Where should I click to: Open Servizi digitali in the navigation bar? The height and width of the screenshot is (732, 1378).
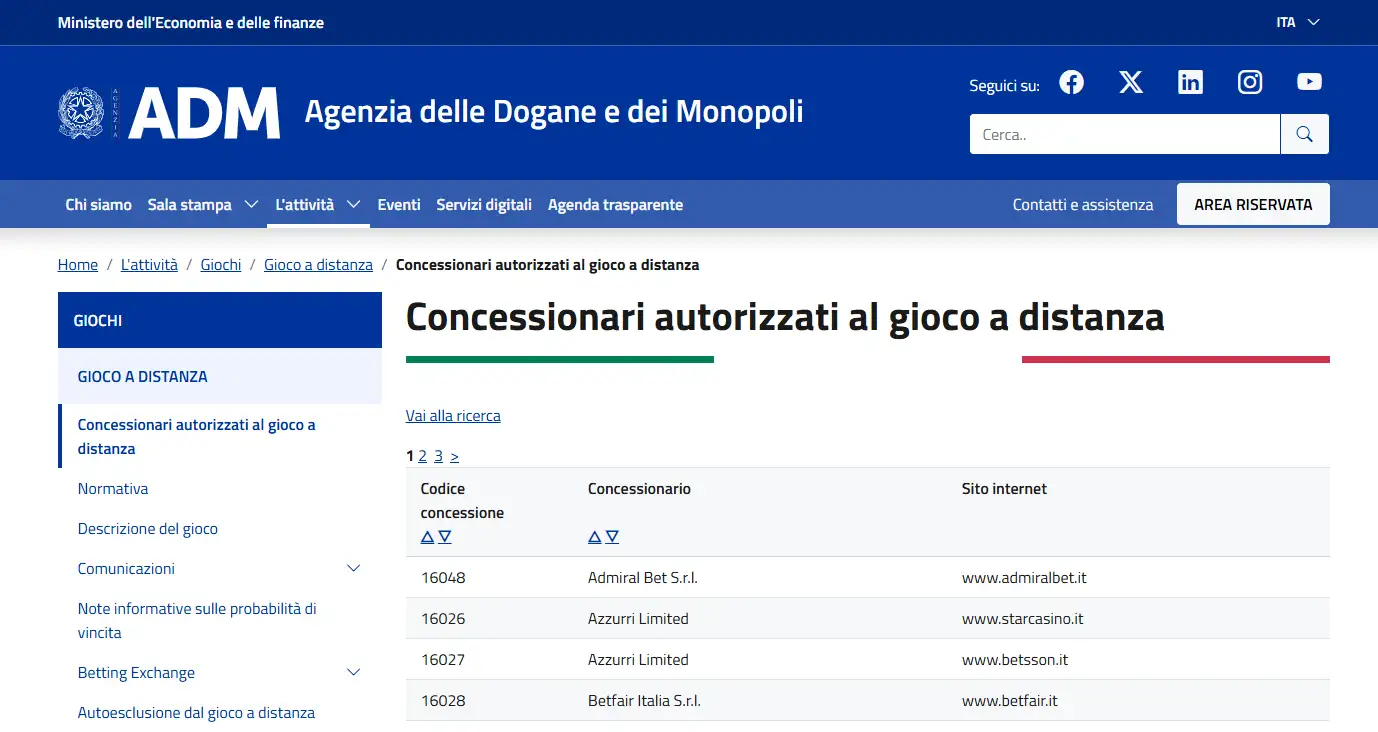484,205
